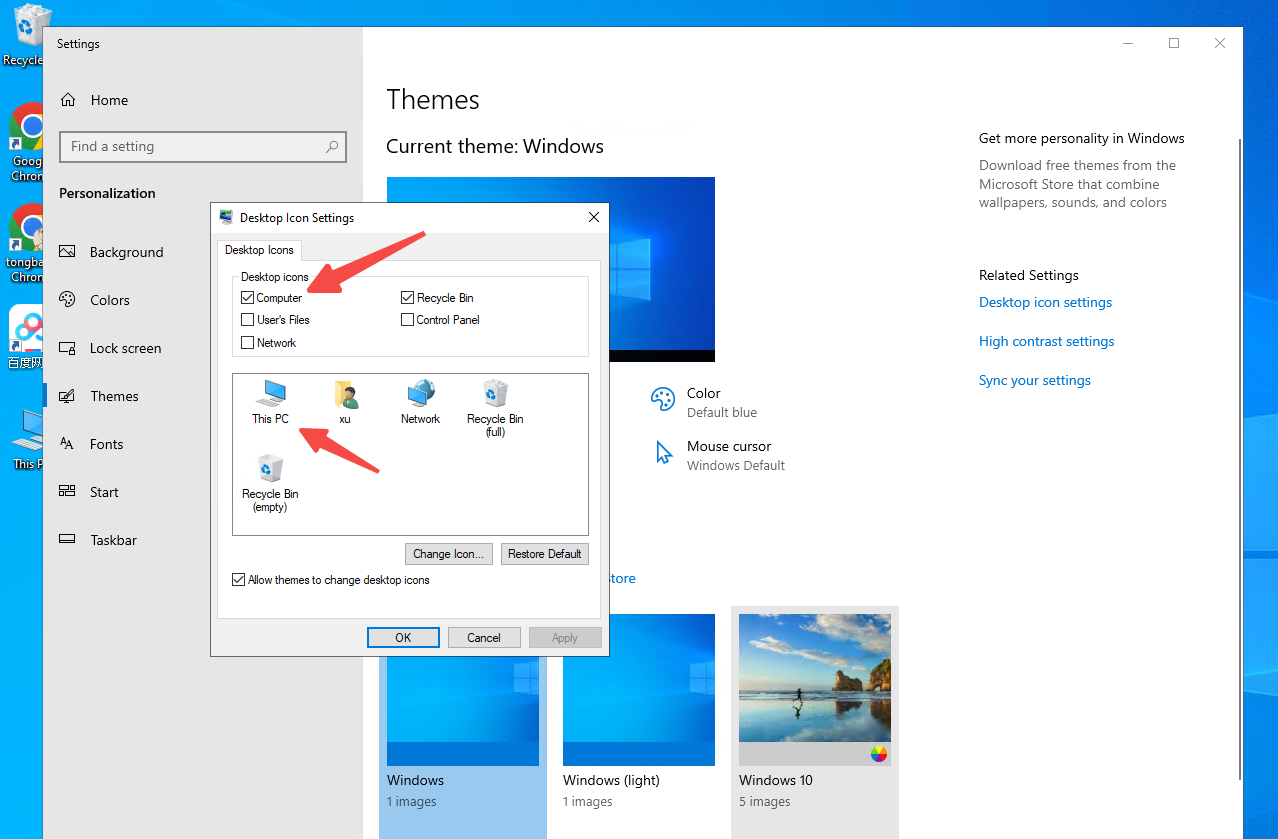Click the Settings window vertical scrollbar
This screenshot has height=839, width=1278.
(x=1240, y=460)
